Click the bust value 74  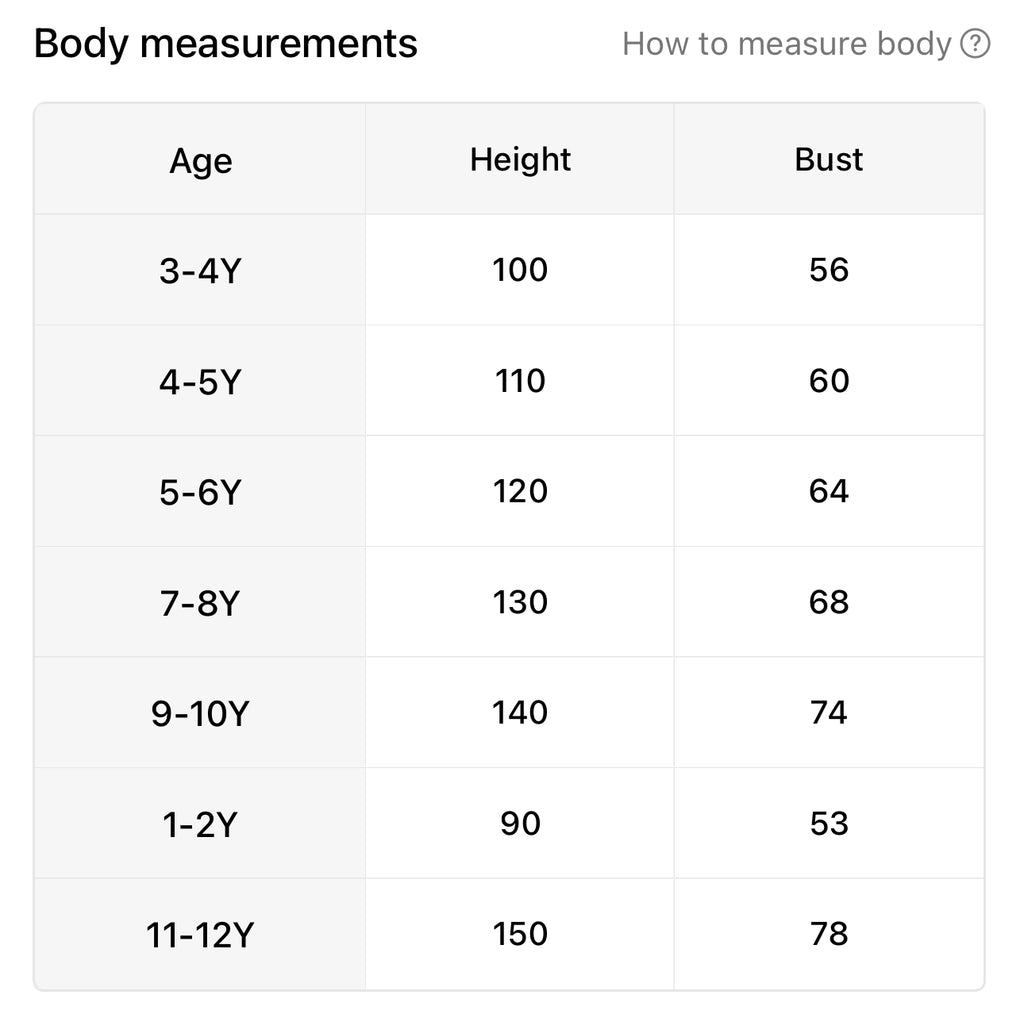(x=829, y=712)
